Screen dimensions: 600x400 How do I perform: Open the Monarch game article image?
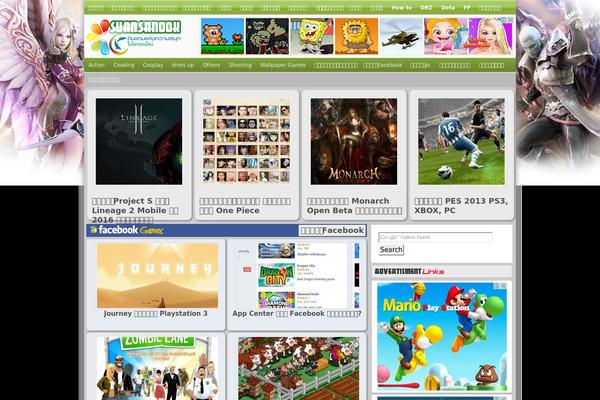tap(354, 142)
